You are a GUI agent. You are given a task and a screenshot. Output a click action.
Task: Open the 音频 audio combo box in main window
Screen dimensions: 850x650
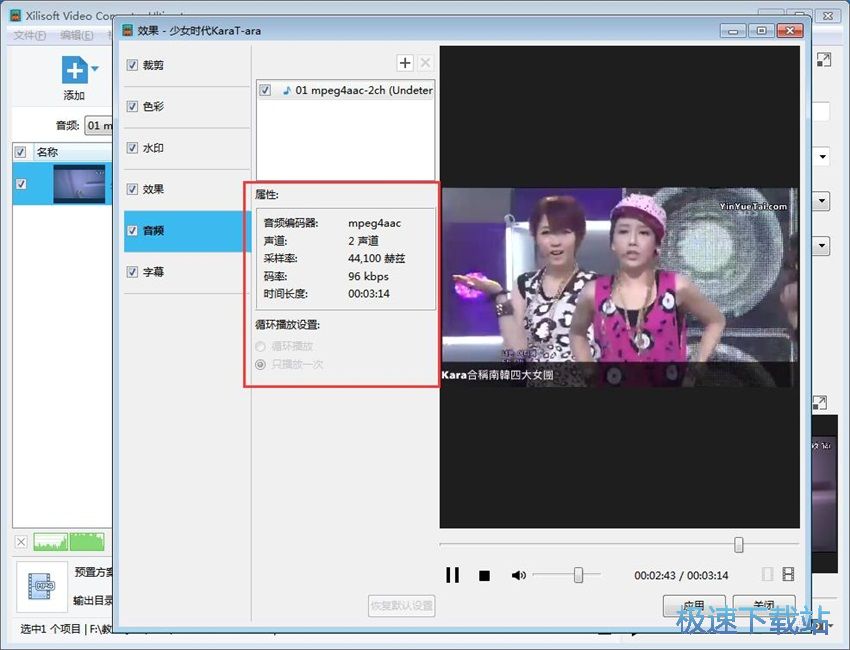[100, 126]
